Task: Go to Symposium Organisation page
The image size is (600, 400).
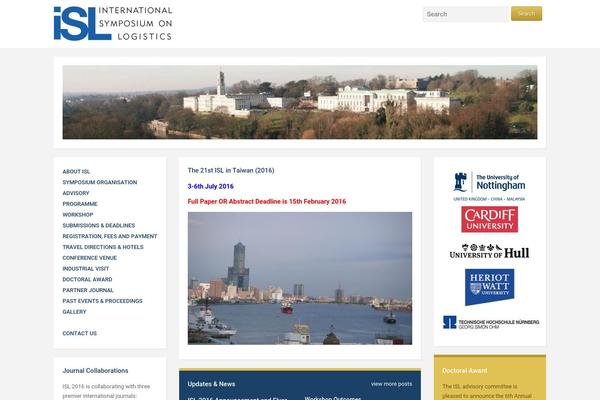Action: (x=99, y=182)
